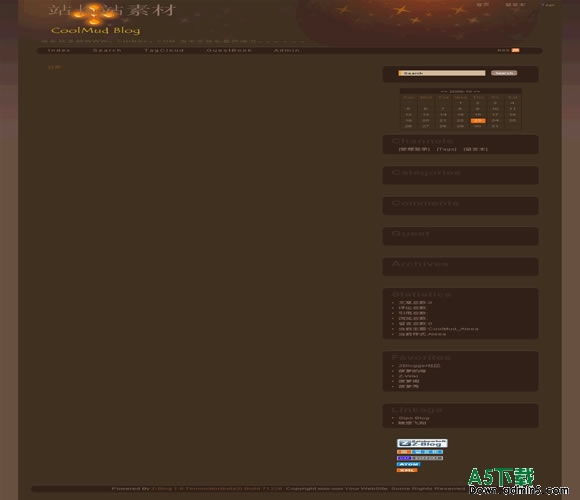Open the TagCloud menu item

164,50
